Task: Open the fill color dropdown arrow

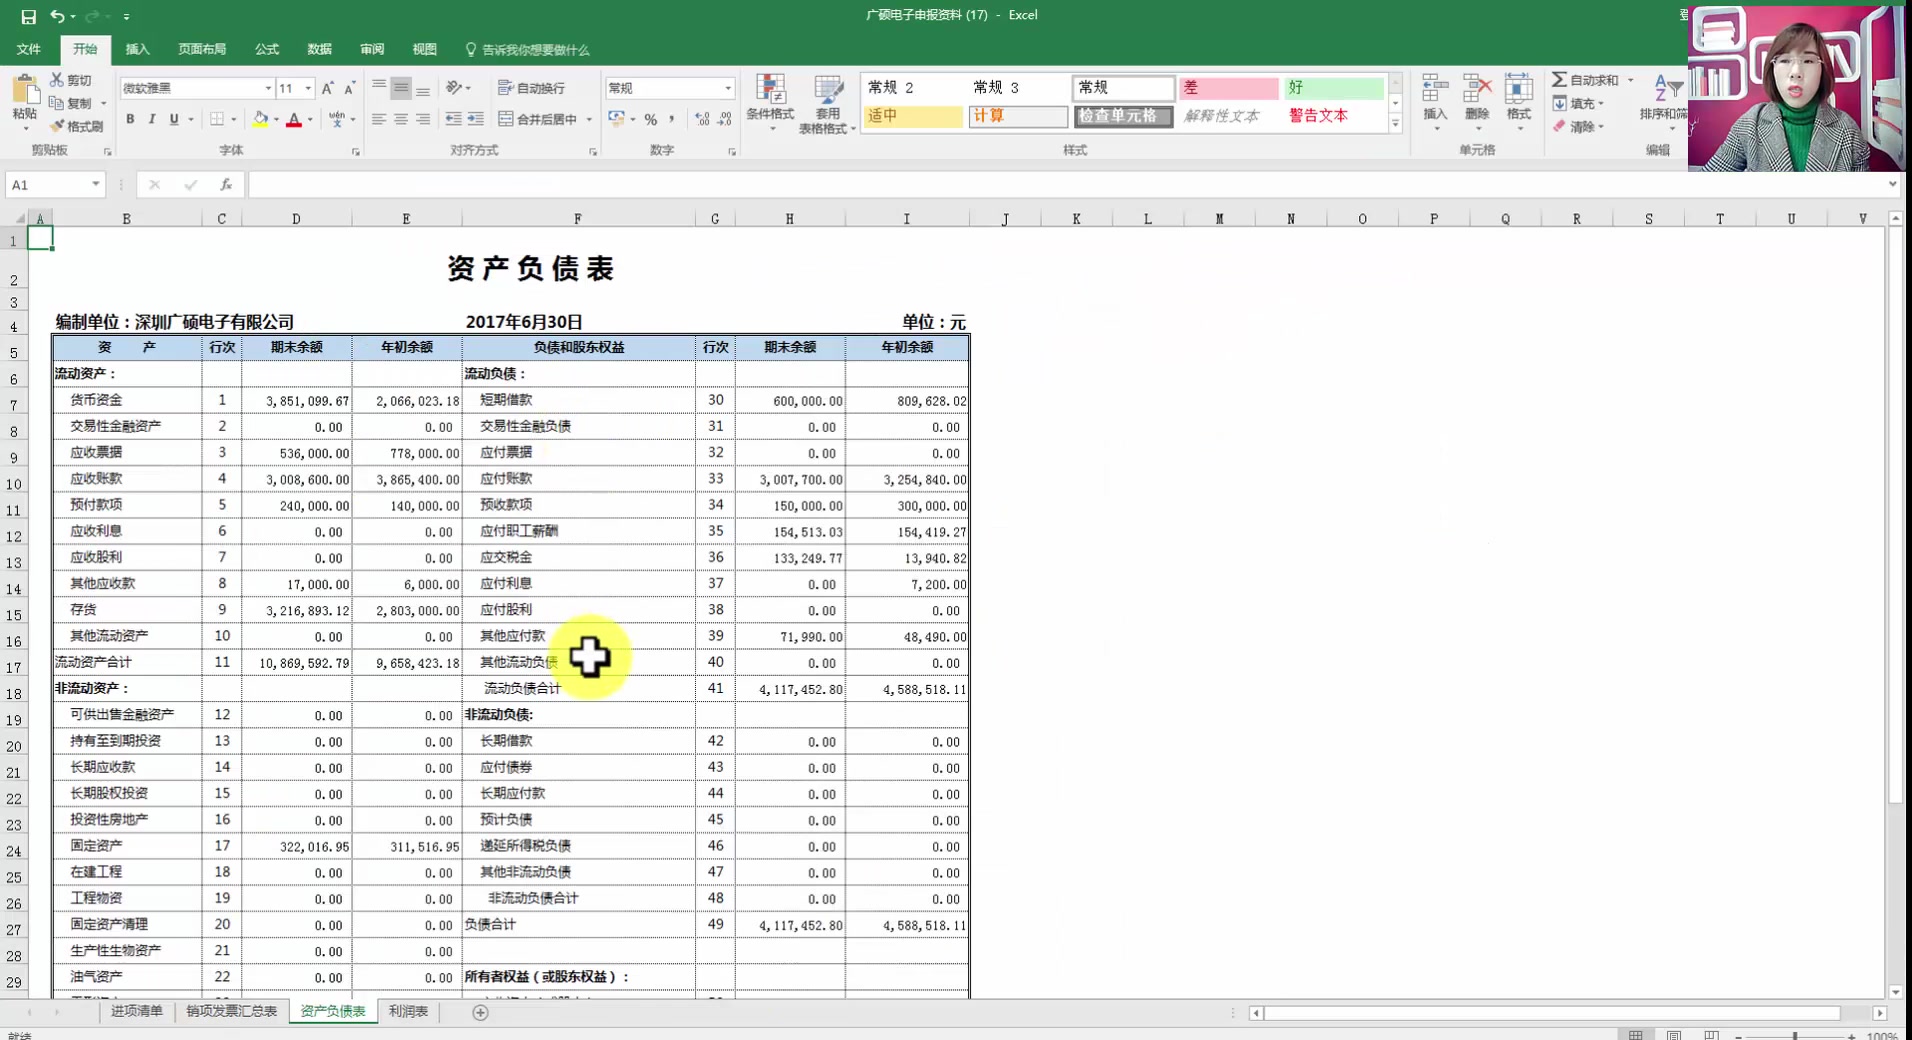Action: tap(274, 119)
